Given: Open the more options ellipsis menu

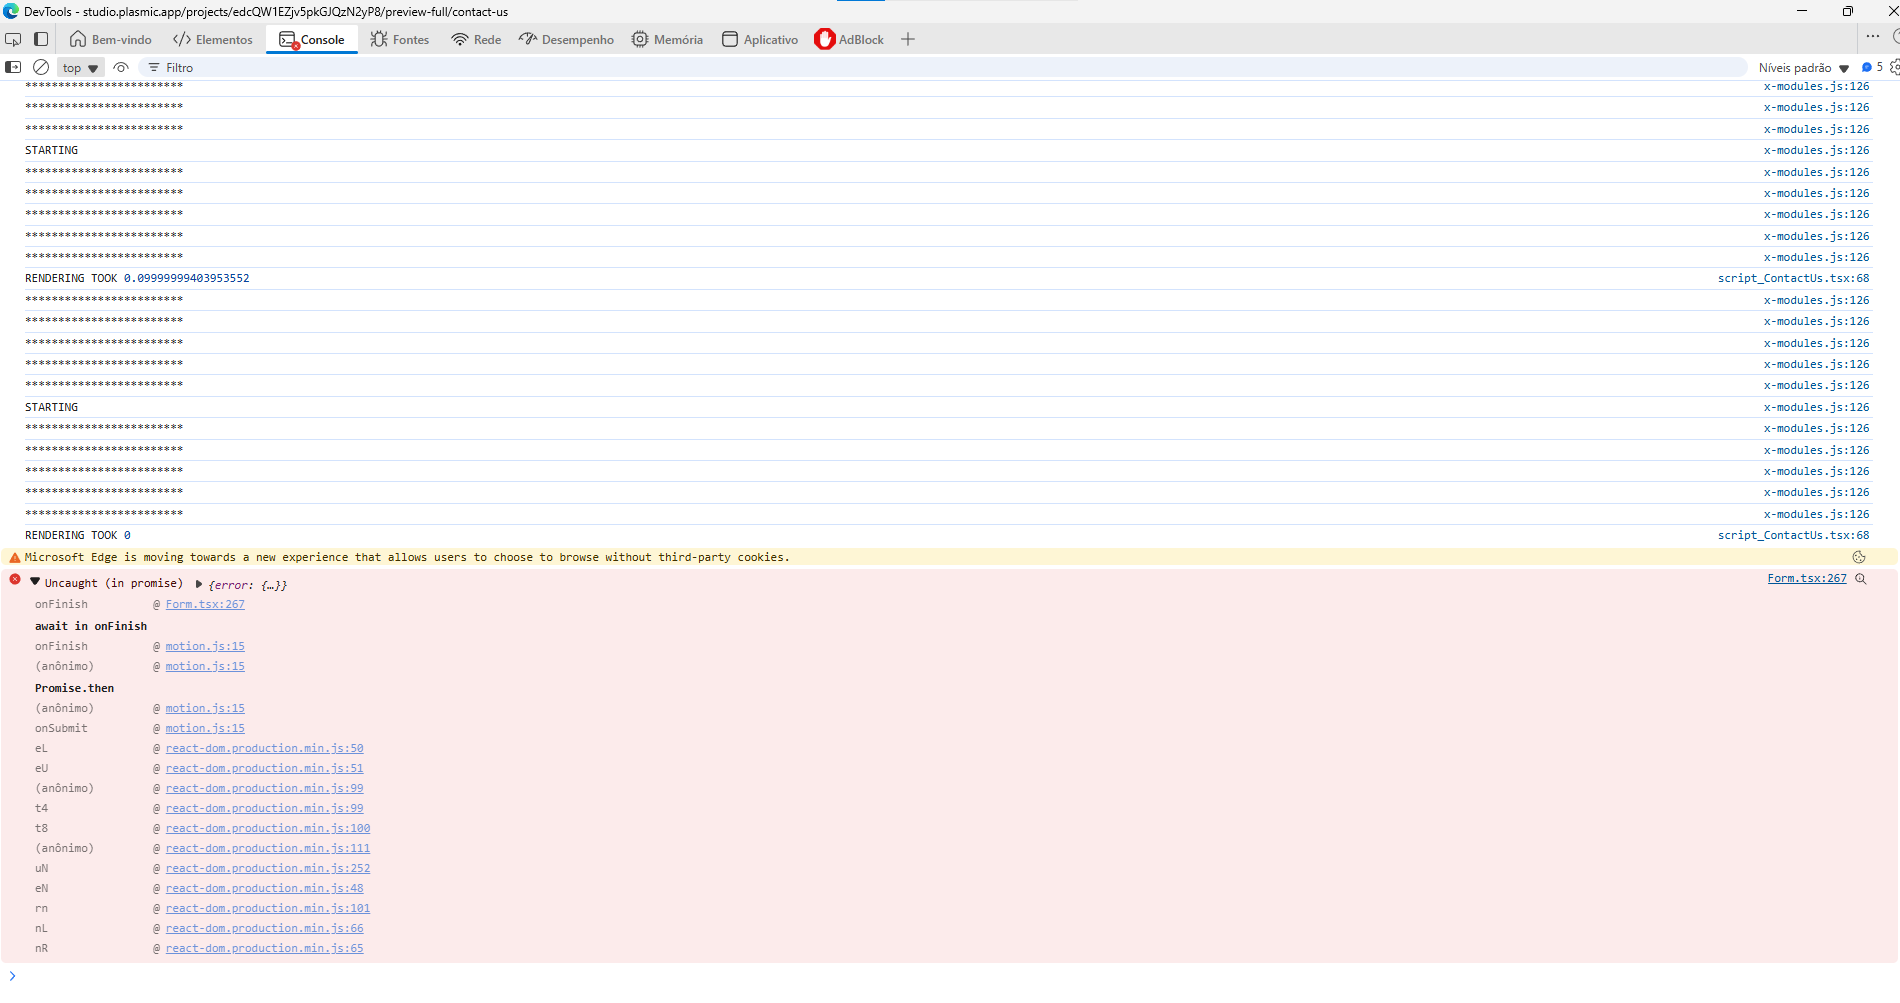Looking at the screenshot, I should (1872, 37).
